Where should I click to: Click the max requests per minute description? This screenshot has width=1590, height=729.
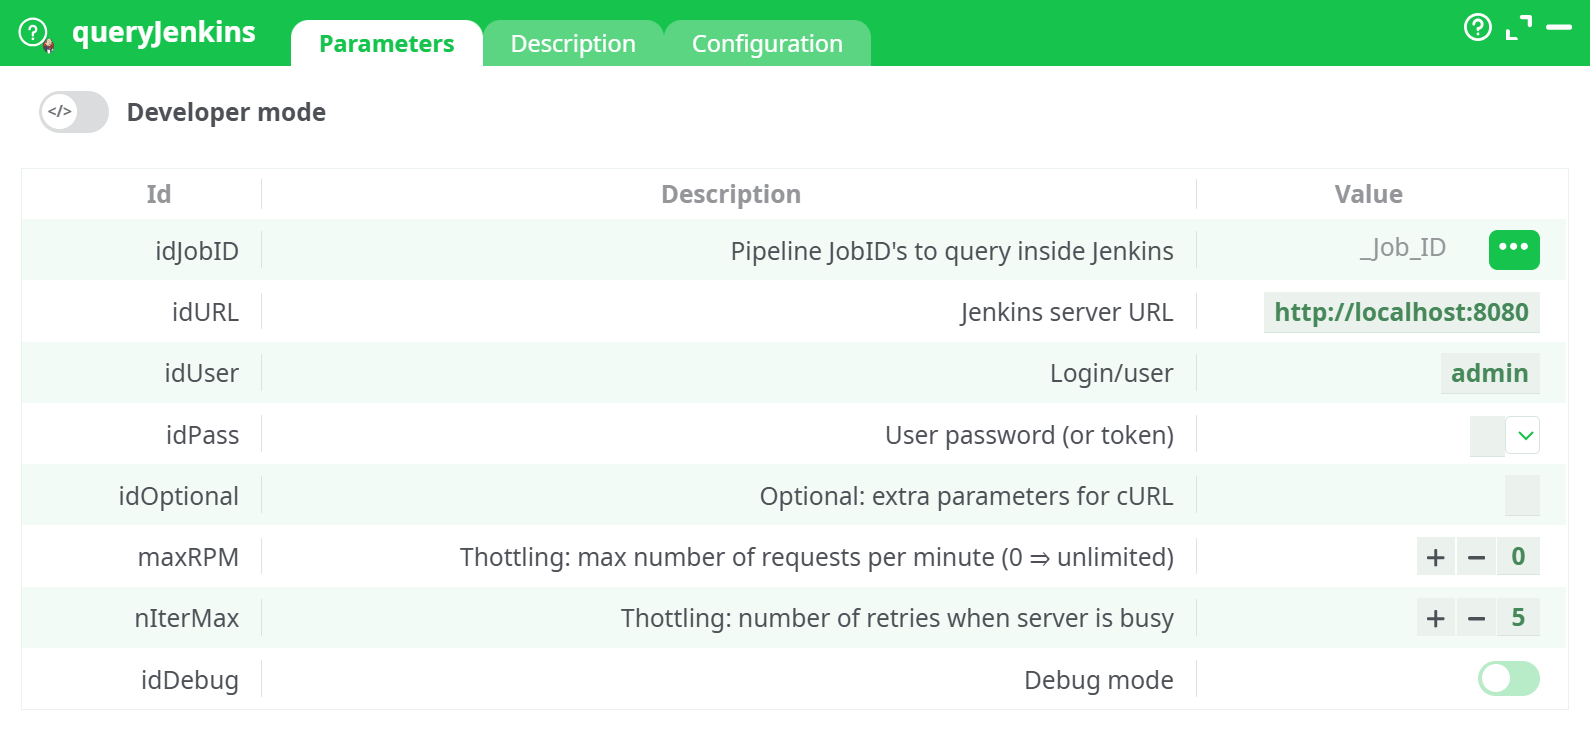(x=816, y=557)
